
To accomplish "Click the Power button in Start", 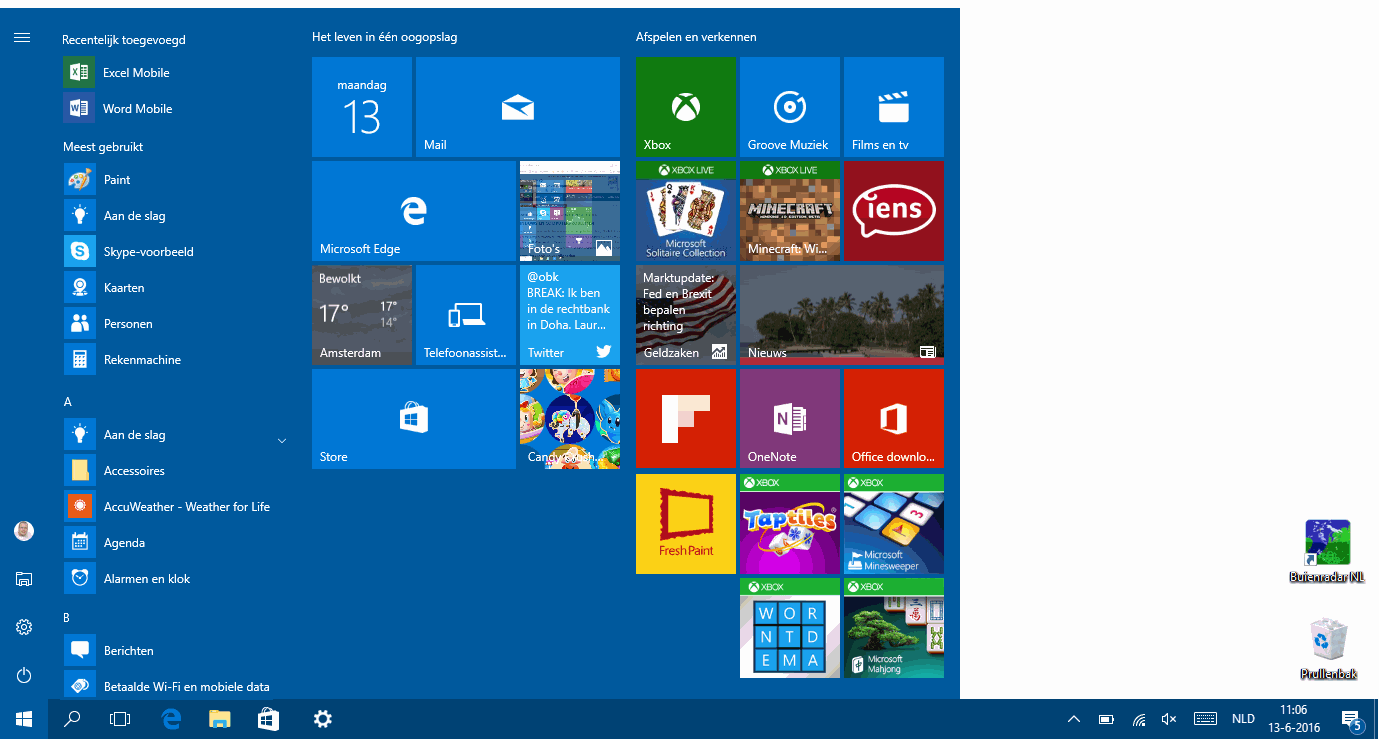I will pyautogui.click(x=24, y=675).
